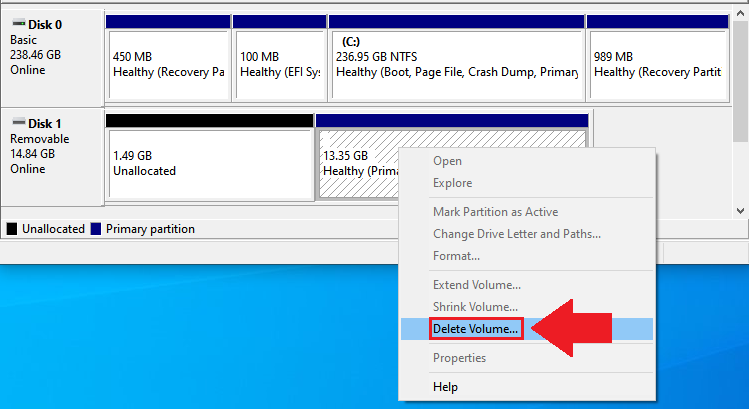Screen dimensions: 749x409
Task: Click the Disk 1 label header
Action: (x=45, y=123)
